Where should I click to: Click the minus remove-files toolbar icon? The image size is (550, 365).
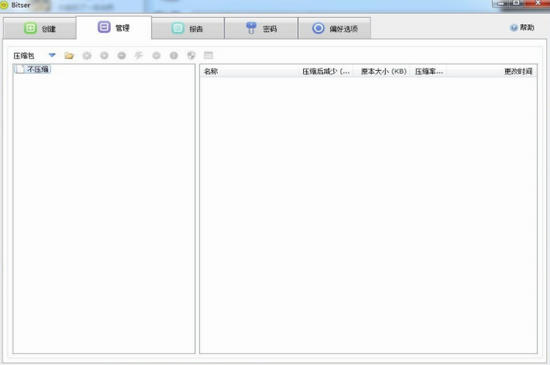pos(121,55)
